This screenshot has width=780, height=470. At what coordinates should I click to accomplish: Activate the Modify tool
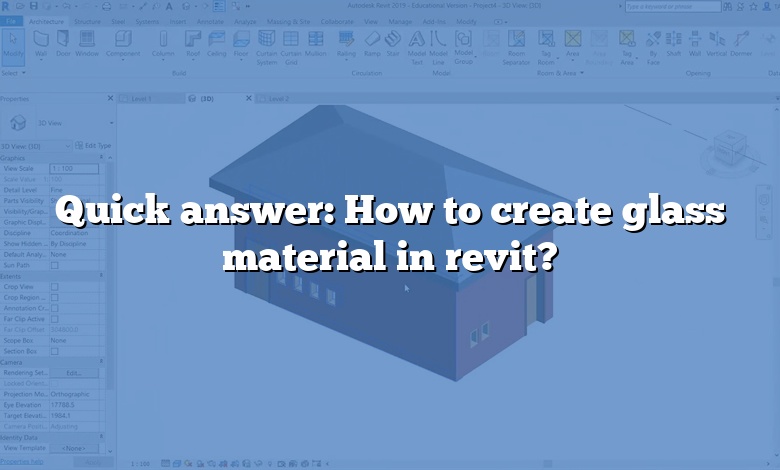(x=14, y=43)
